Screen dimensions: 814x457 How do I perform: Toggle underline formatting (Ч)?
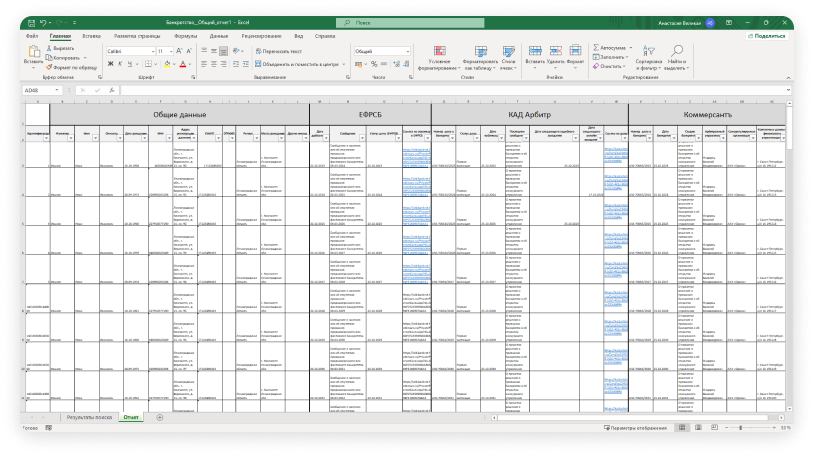pos(130,64)
